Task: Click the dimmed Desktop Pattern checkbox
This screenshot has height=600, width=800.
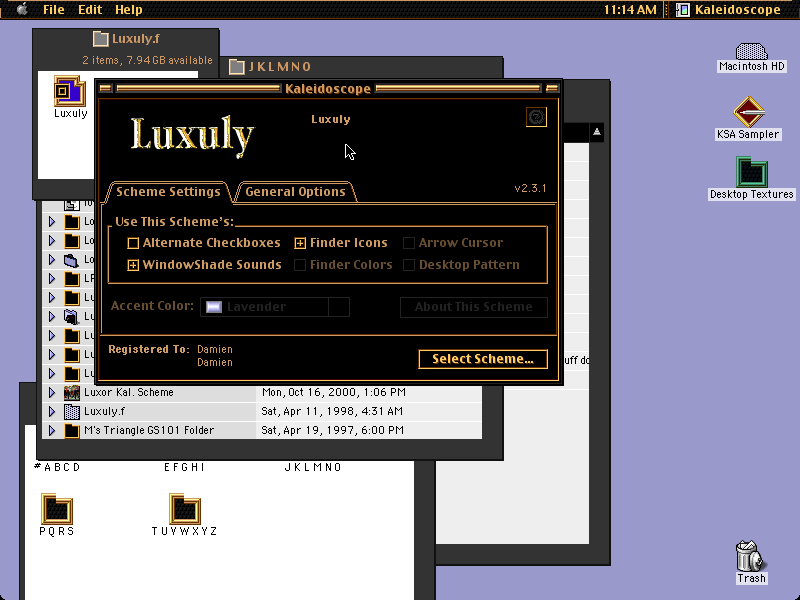Action: point(409,265)
